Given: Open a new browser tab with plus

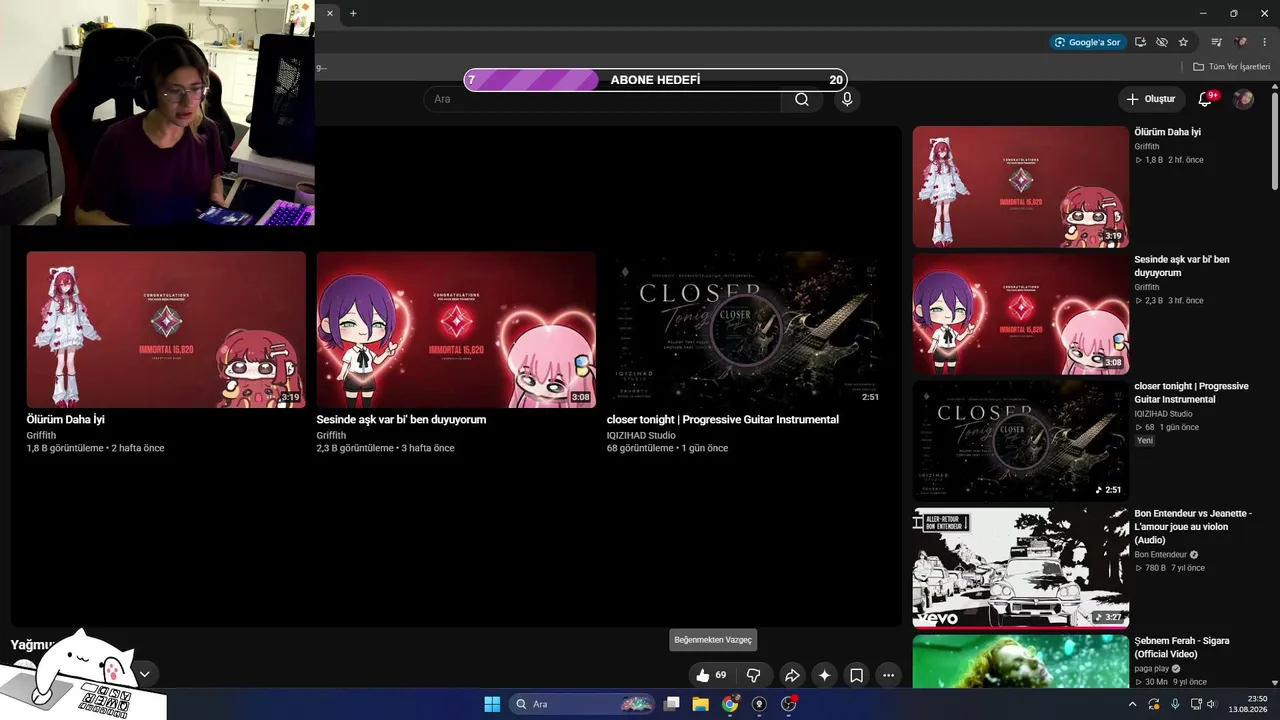Looking at the screenshot, I should (x=353, y=13).
